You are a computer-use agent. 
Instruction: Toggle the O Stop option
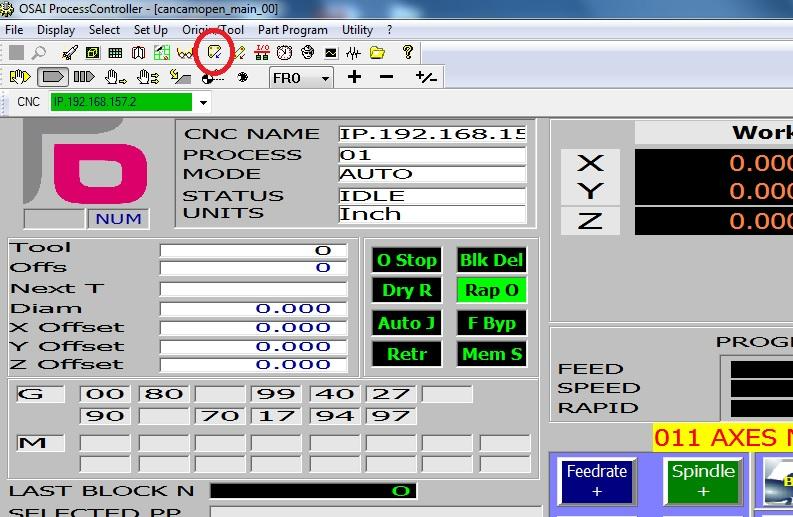407,260
